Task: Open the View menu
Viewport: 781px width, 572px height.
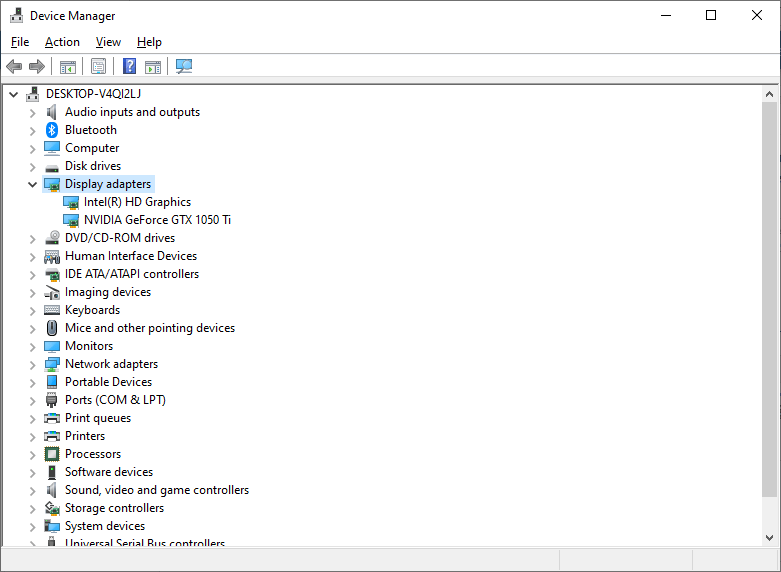Action: pos(108,42)
